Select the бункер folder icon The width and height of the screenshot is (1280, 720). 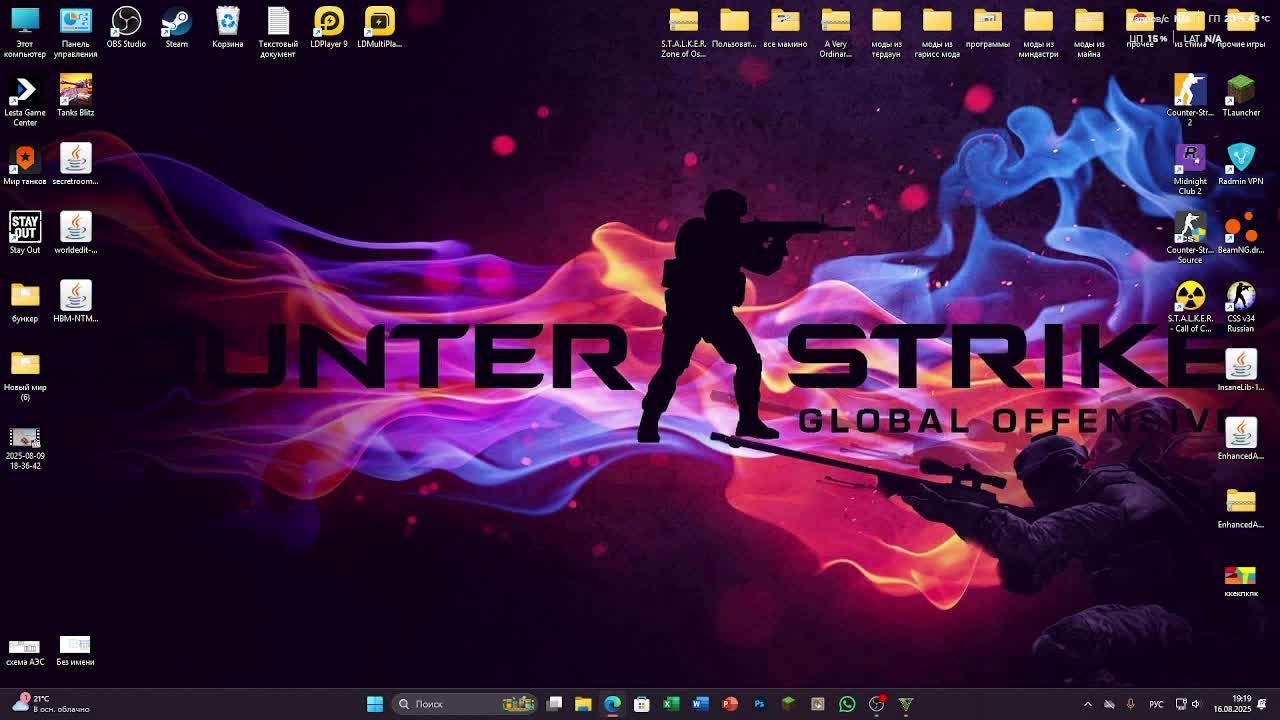(x=25, y=302)
